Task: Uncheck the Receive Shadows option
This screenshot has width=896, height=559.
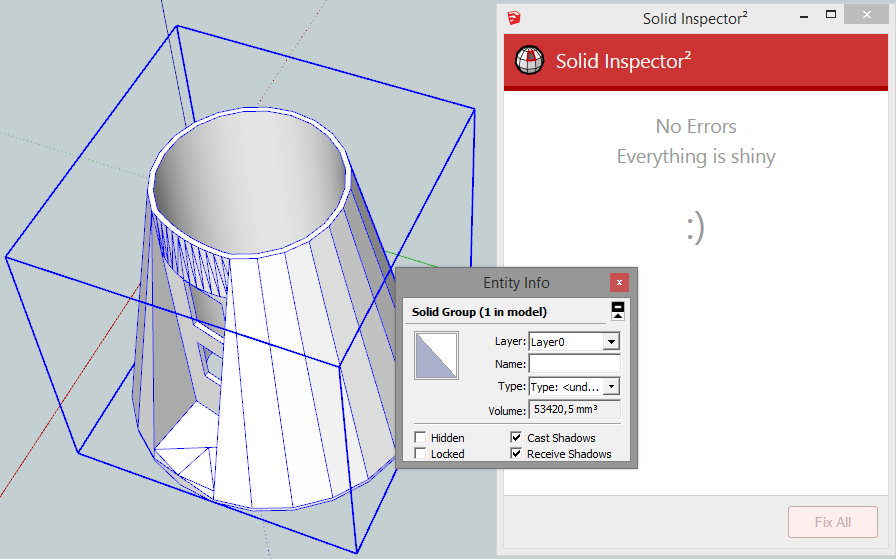Action: click(516, 454)
